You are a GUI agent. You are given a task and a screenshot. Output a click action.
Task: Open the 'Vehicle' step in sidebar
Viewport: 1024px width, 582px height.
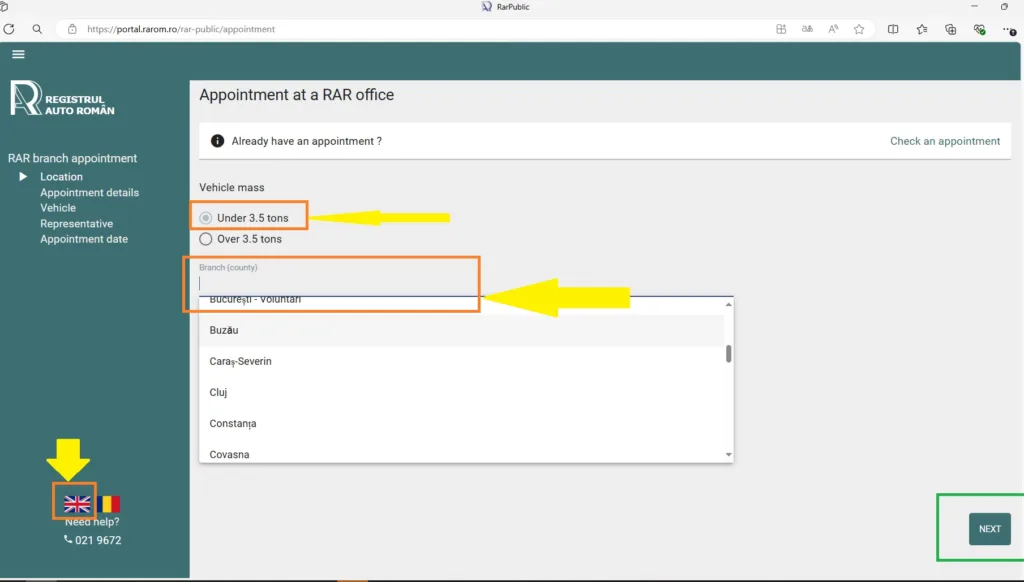coord(58,208)
